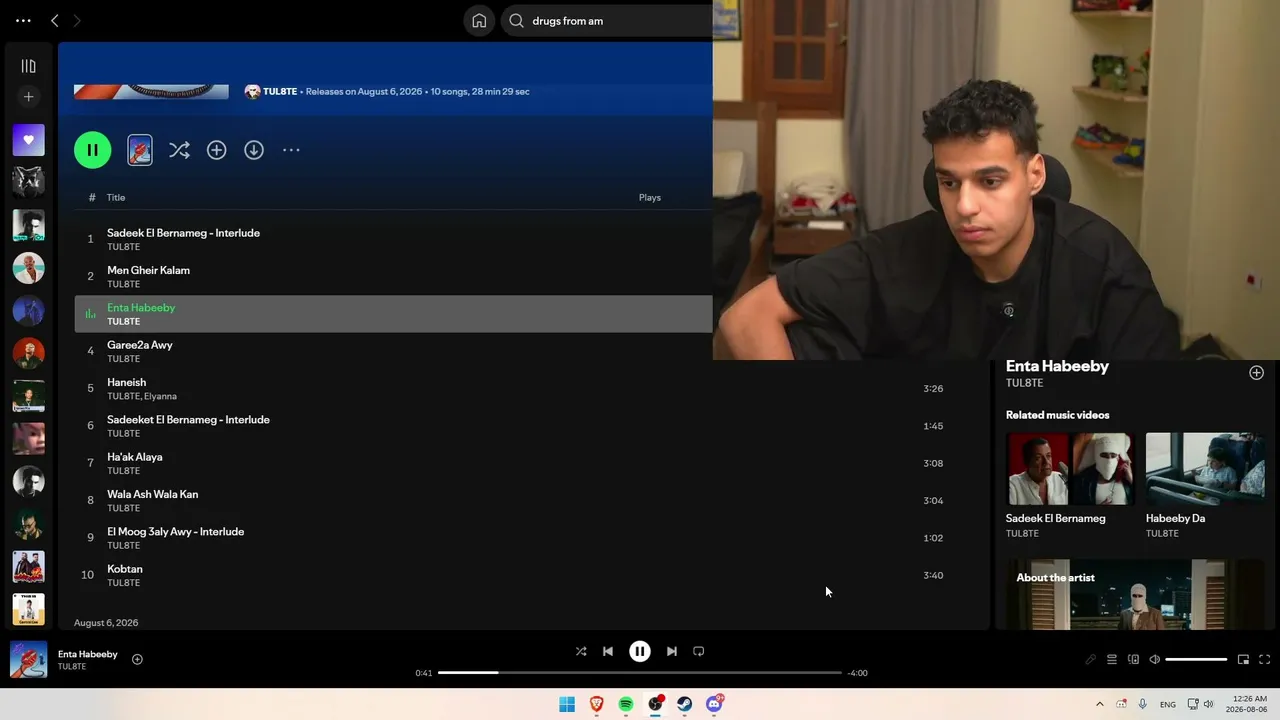The width and height of the screenshot is (1280, 720).
Task: Go to the Spotify Home button
Action: pos(479,21)
